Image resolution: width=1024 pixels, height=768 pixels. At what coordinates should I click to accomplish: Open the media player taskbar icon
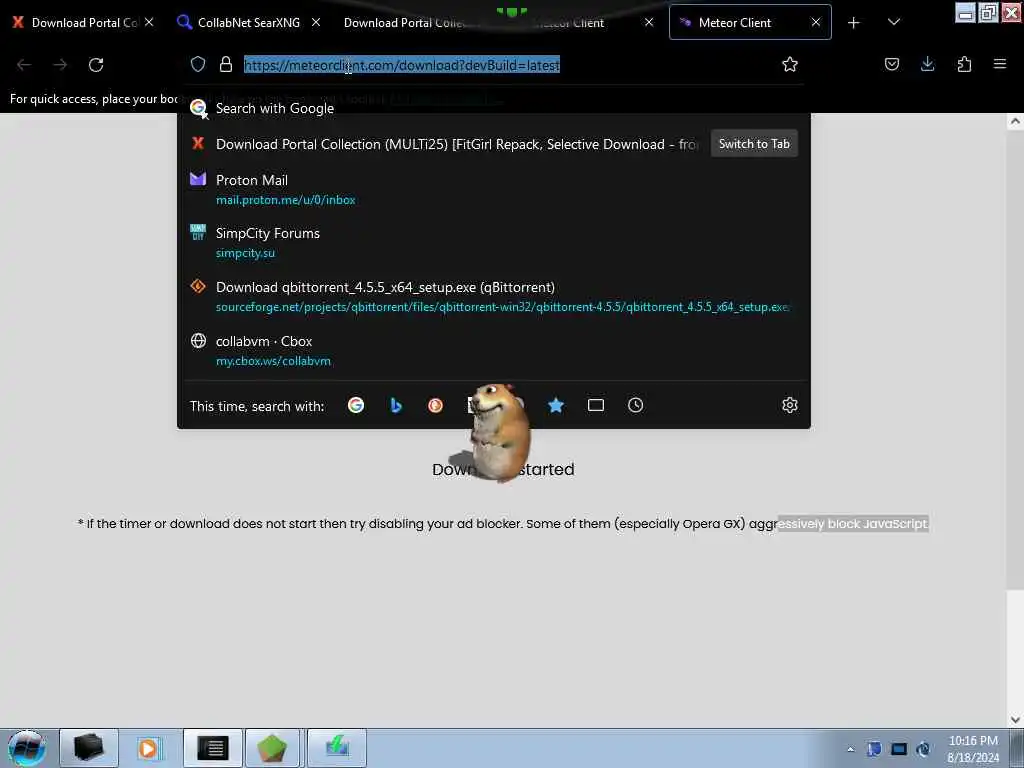pos(148,748)
